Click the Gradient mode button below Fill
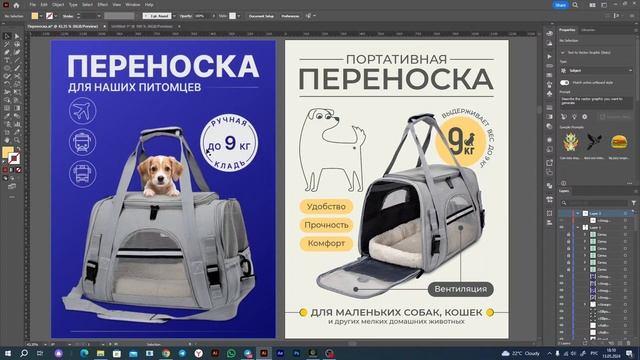The width and height of the screenshot is (640, 360). pos(12,170)
